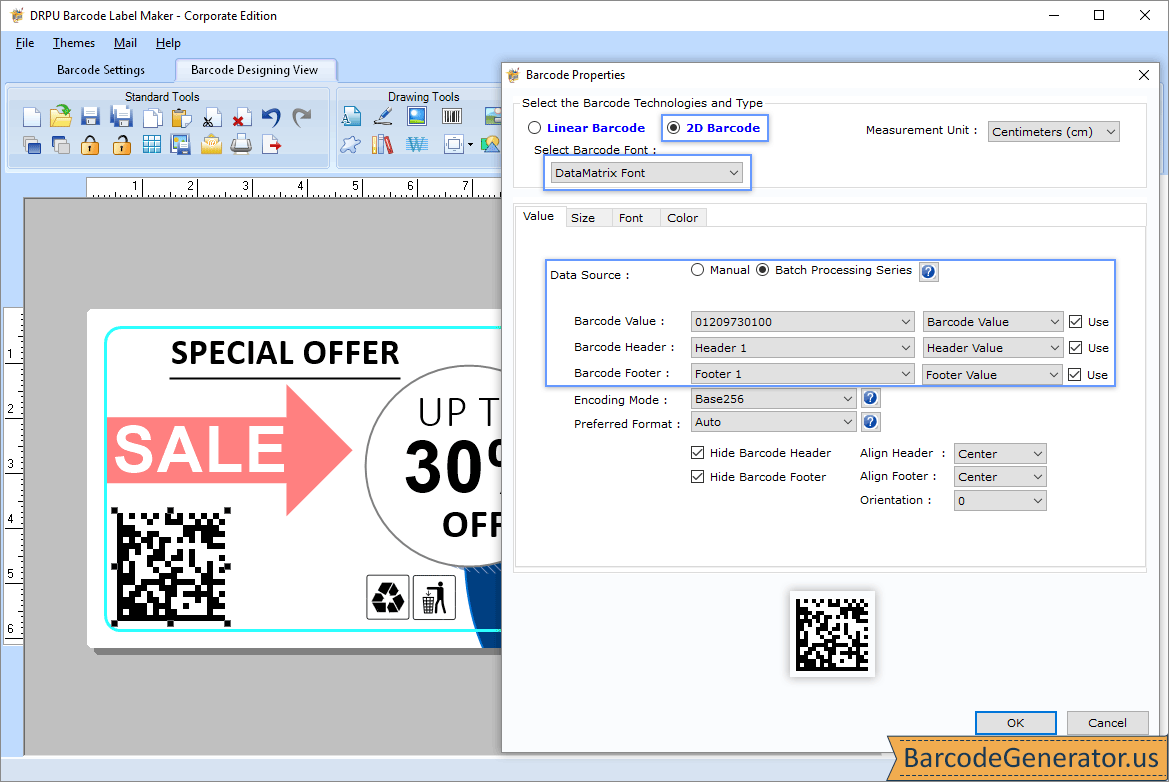Viewport: 1169px width, 782px height.
Task: Delete the selected object
Action: click(240, 118)
